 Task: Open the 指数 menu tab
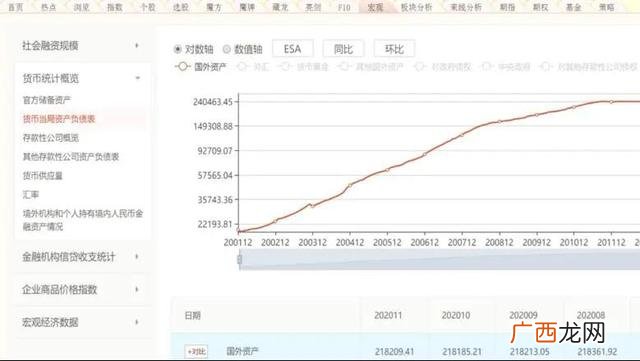tap(115, 7)
